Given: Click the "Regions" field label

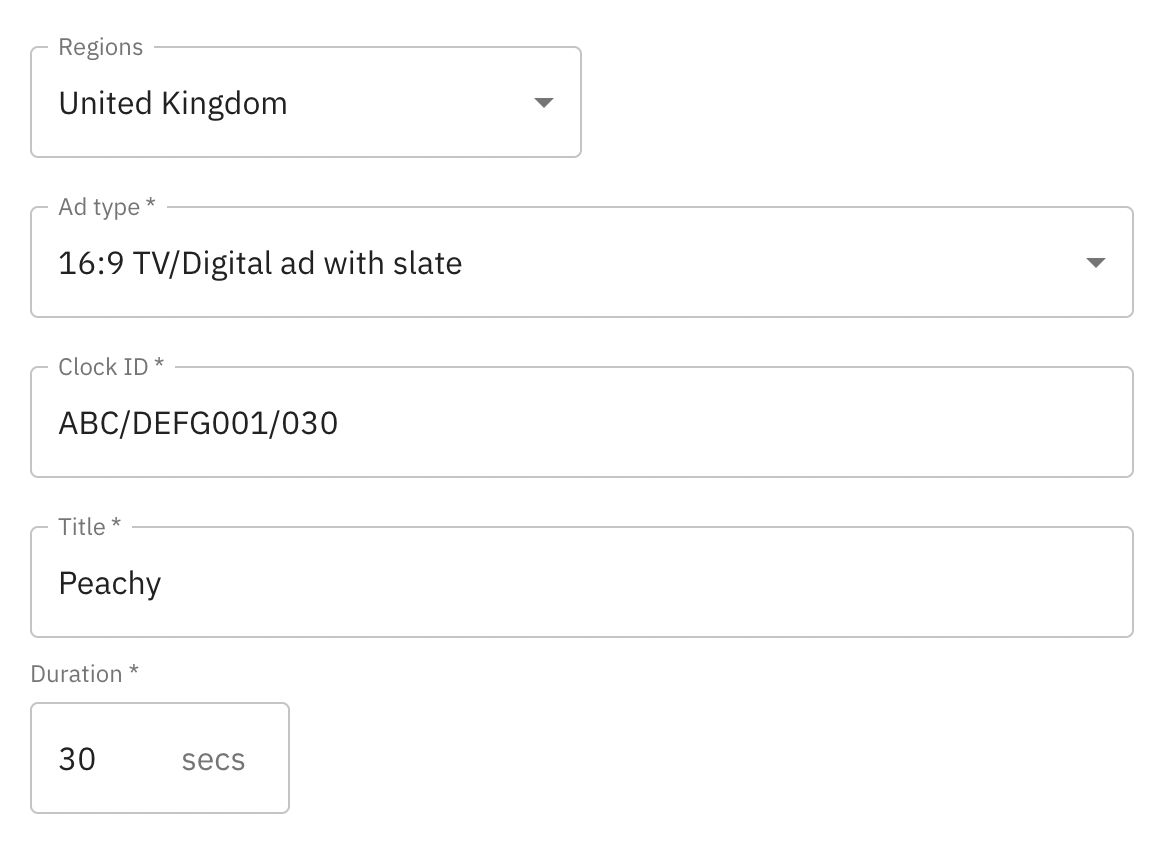Looking at the screenshot, I should click(x=100, y=47).
